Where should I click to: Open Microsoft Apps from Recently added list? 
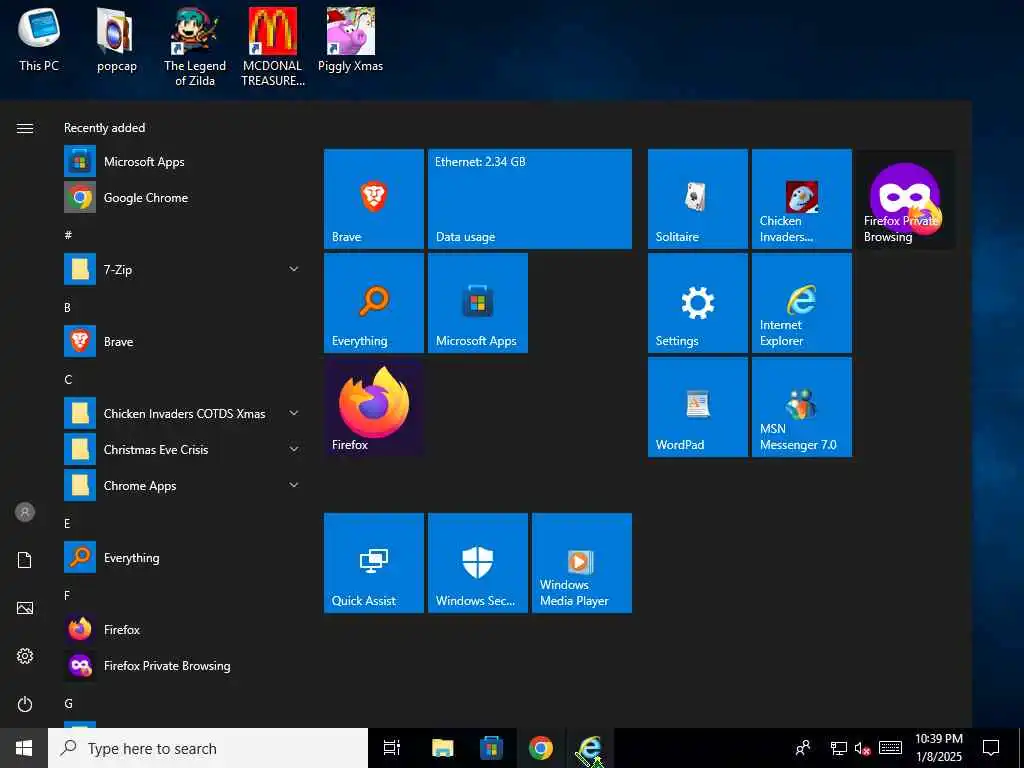point(183,161)
